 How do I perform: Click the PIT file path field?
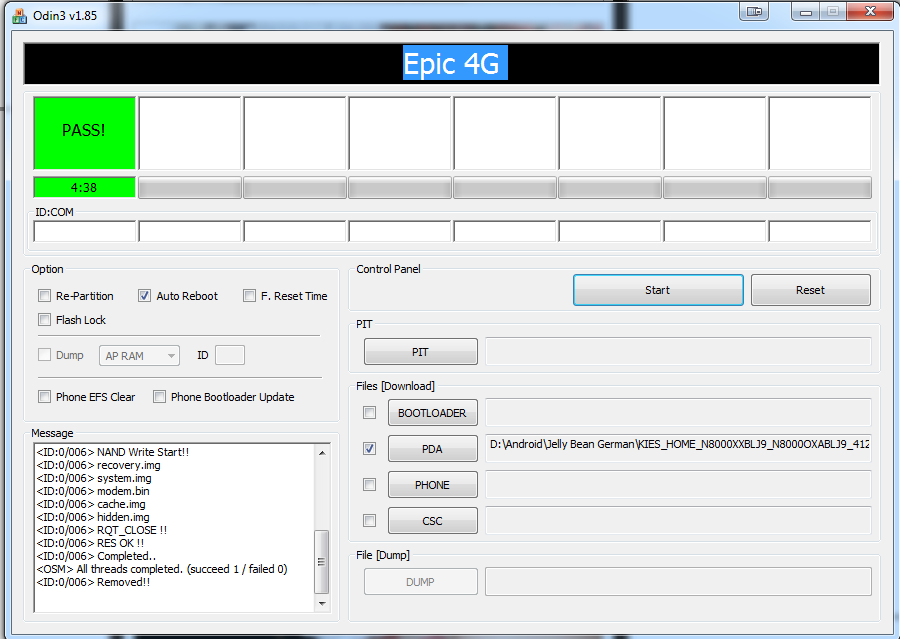pos(678,351)
